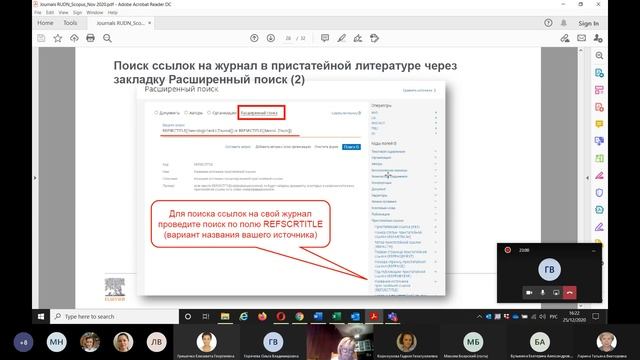Select participant МН avatar
The width and height of the screenshot is (640, 360).
point(56,342)
